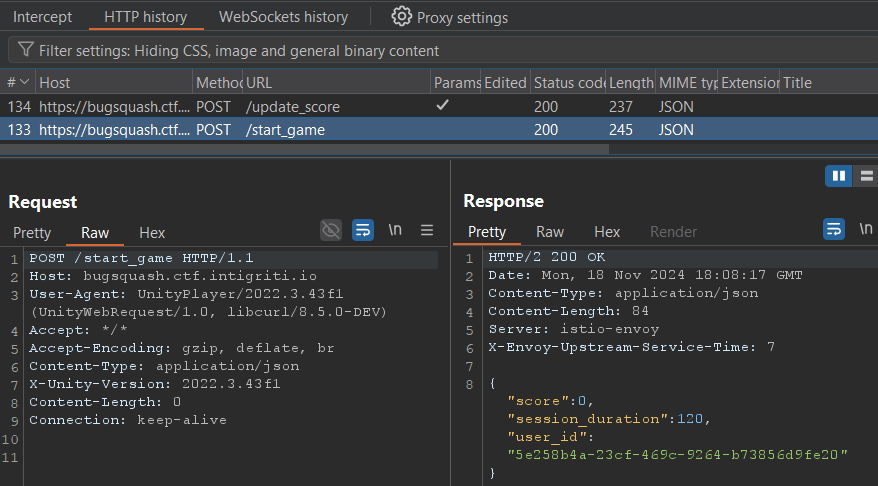Toggle show non-printable chars in Request
The image size is (878, 486).
(x=395, y=231)
